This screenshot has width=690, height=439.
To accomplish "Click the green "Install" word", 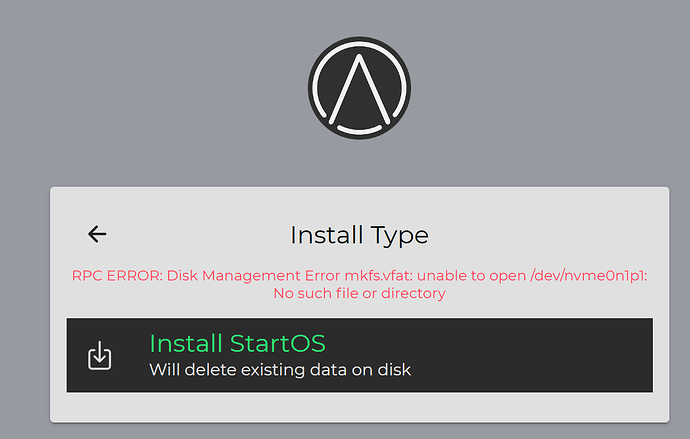I will coord(186,344).
